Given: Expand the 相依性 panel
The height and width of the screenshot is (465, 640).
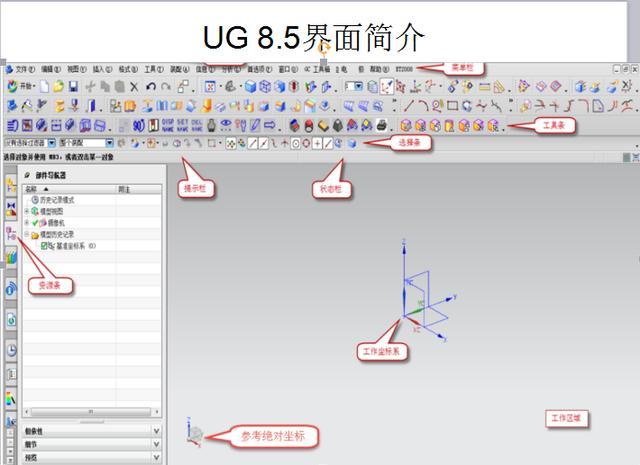Looking at the screenshot, I should tap(92, 431).
